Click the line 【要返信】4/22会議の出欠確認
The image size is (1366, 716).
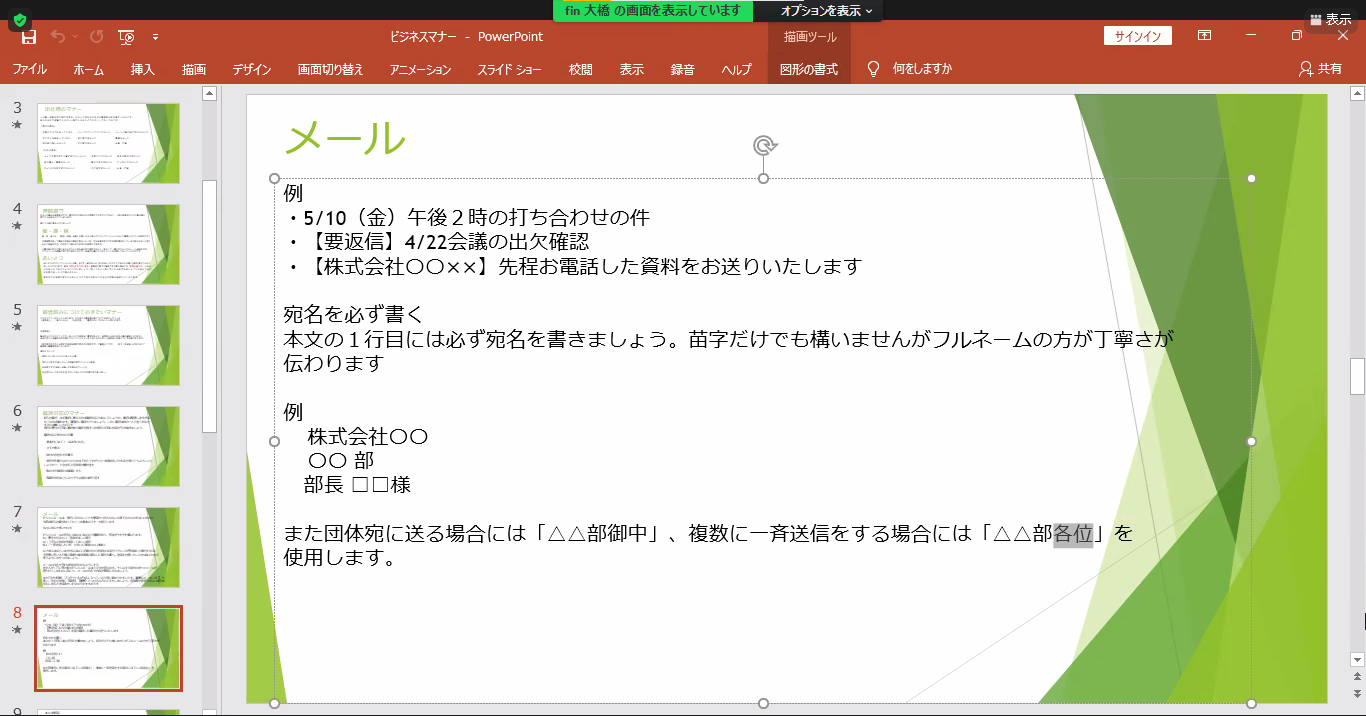[x=447, y=241]
